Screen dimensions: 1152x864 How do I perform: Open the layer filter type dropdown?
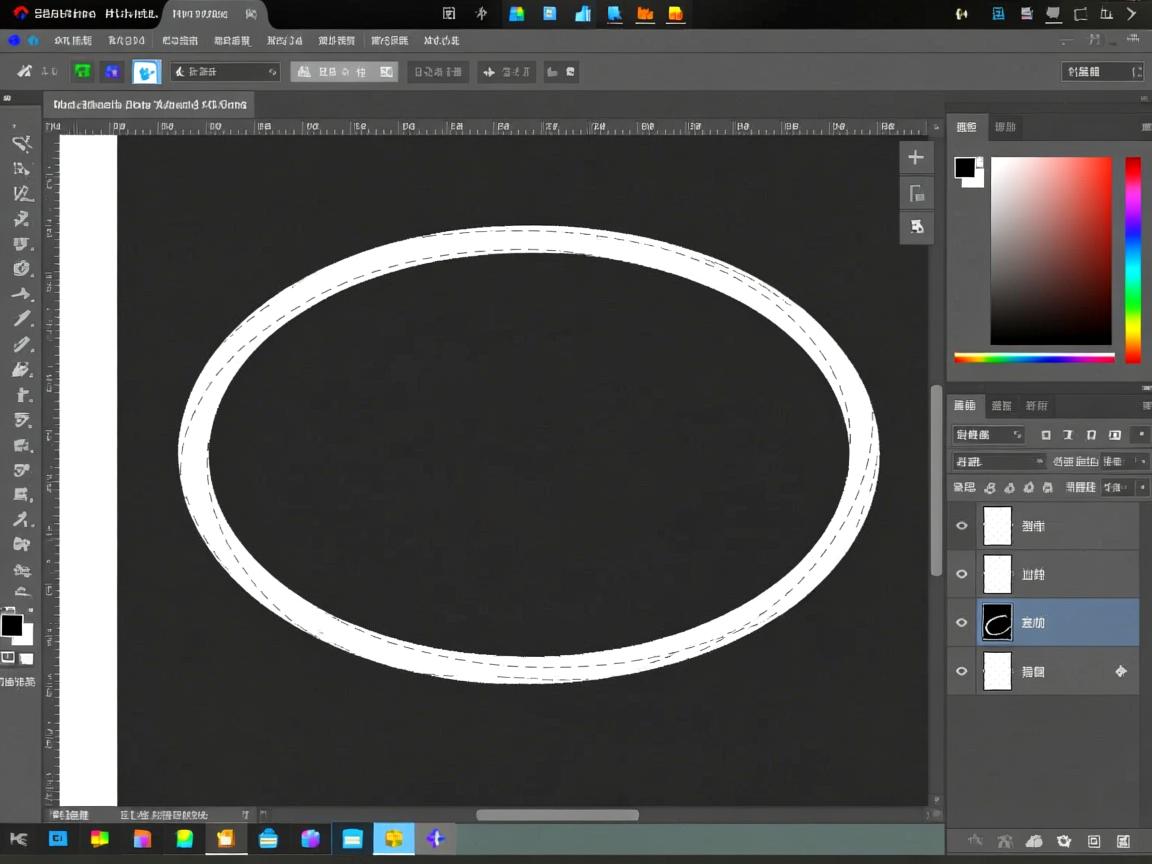988,435
